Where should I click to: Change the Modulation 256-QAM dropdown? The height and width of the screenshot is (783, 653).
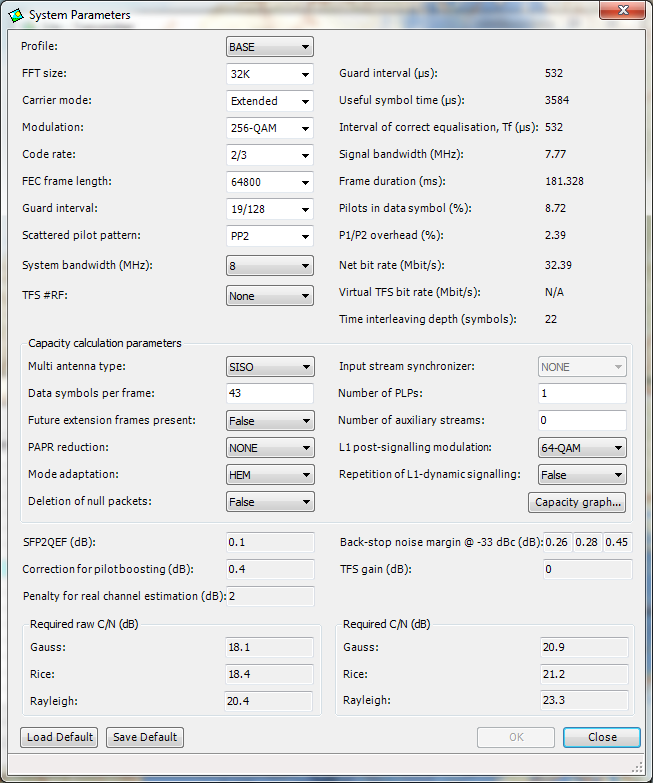(x=270, y=128)
